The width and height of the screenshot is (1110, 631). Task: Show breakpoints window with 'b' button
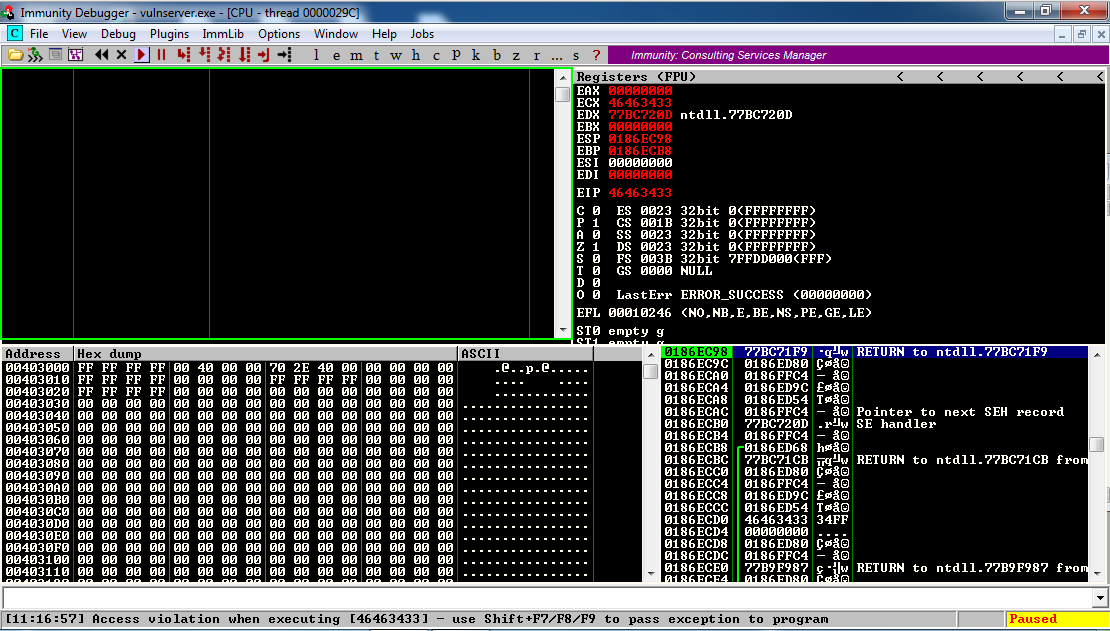pos(497,55)
